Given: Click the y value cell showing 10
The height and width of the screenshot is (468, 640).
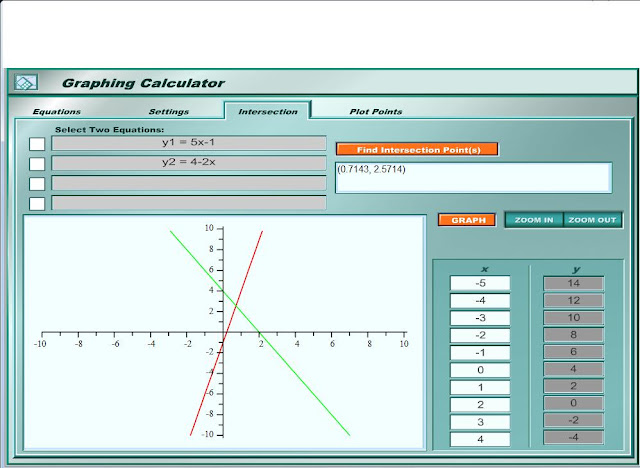Looking at the screenshot, I should point(573,317).
